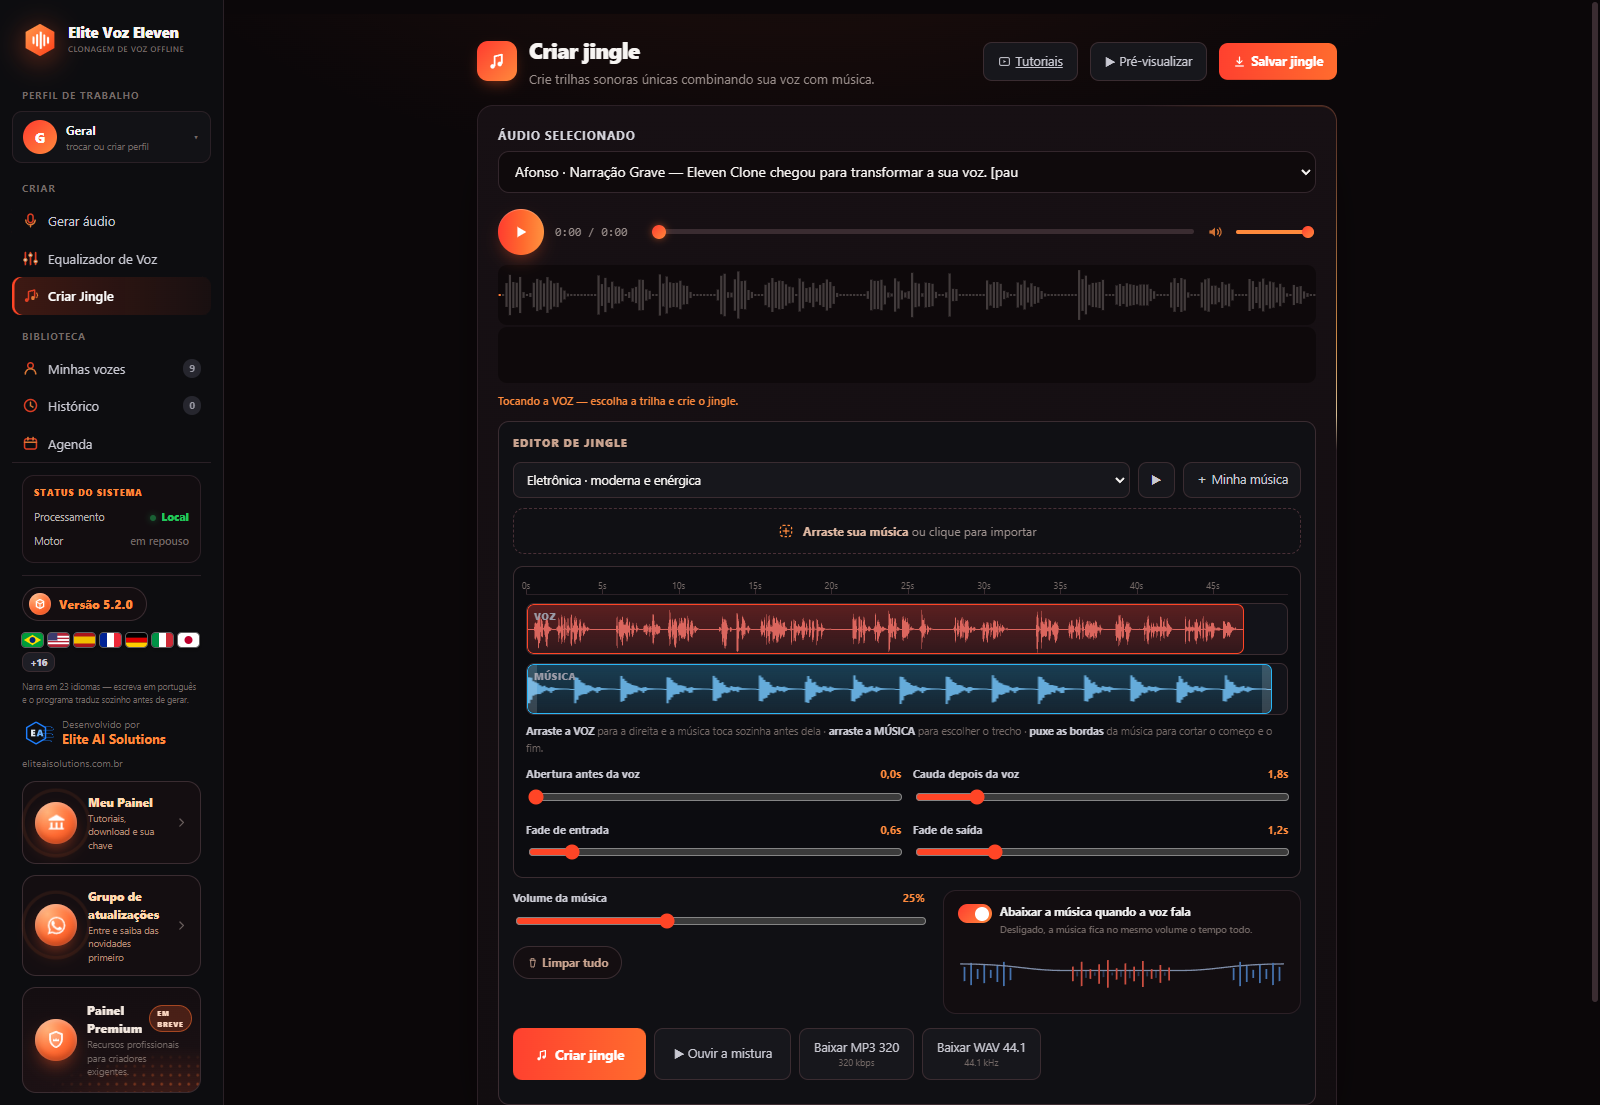The width and height of the screenshot is (1600, 1105).
Task: Click Ouvir a mistura button
Action: coord(722,1054)
